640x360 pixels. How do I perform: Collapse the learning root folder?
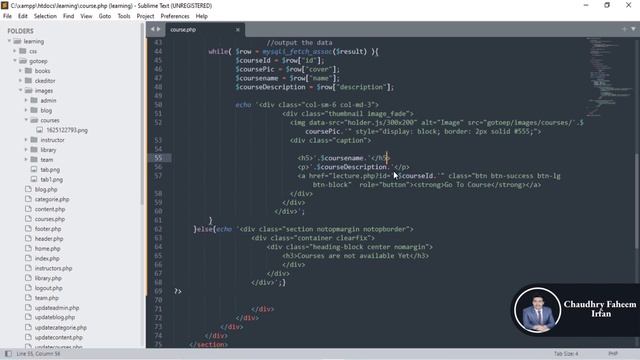tap(9, 41)
